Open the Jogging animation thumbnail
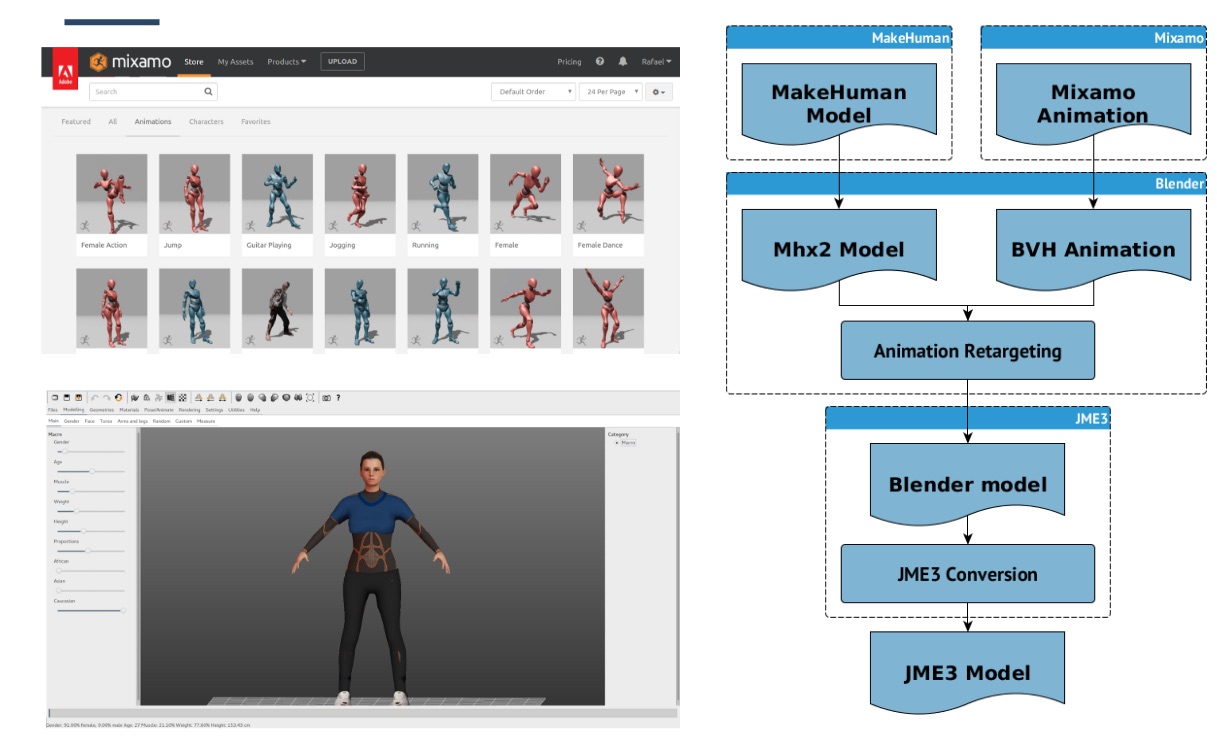This screenshot has width=1217, height=755. [x=360, y=194]
